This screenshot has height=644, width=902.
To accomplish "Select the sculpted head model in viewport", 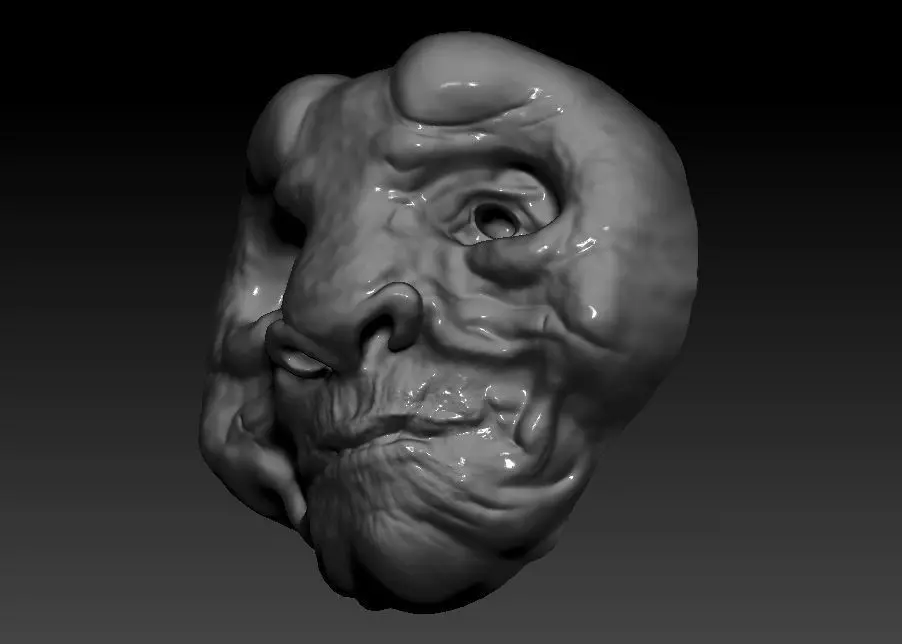I will 449,322.
